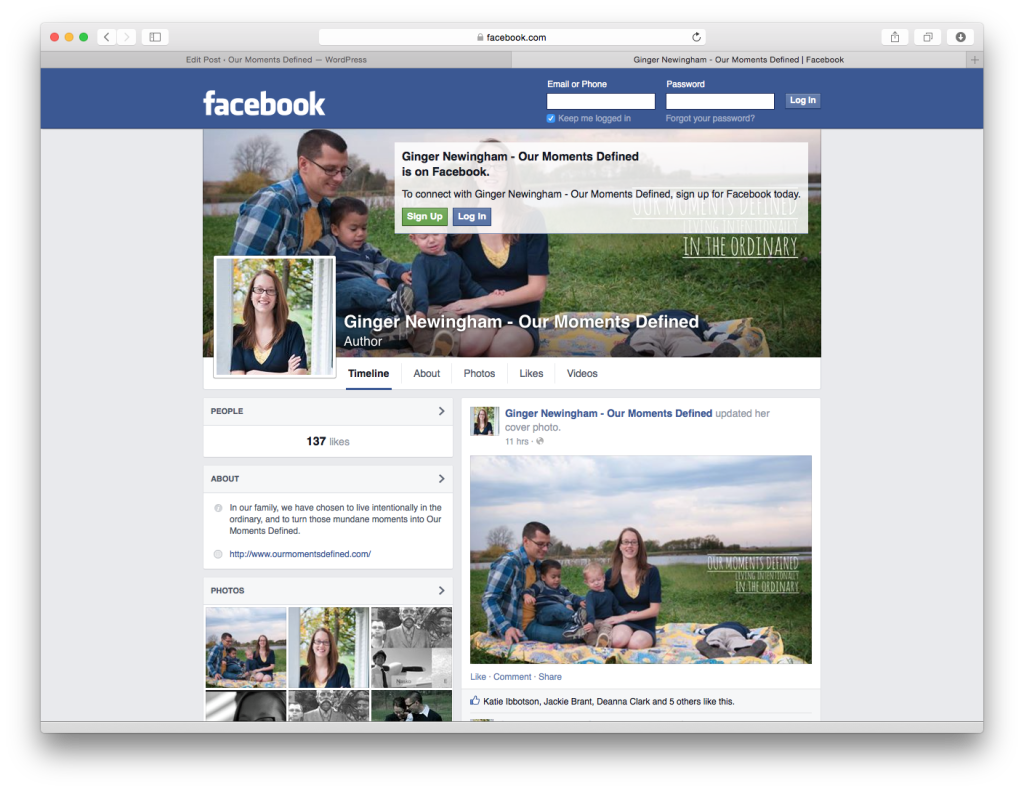Open the ourmomentsdefined.com website link
Image resolution: width=1024 pixels, height=791 pixels.
click(300, 554)
